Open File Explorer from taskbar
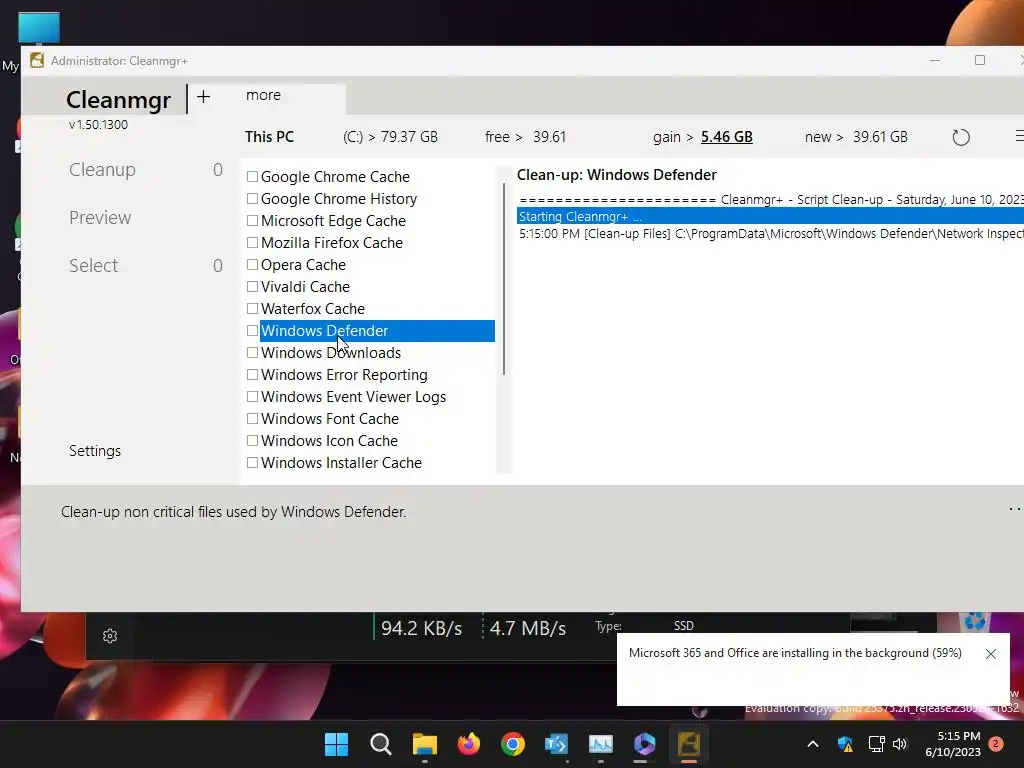Viewport: 1024px width, 768px height. 424,744
